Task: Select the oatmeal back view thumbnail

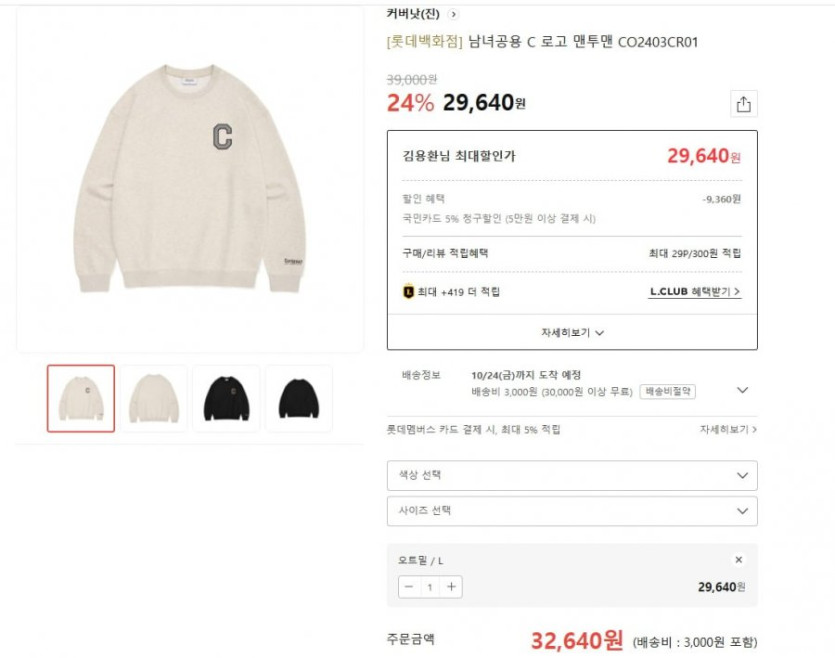Action: tap(154, 398)
